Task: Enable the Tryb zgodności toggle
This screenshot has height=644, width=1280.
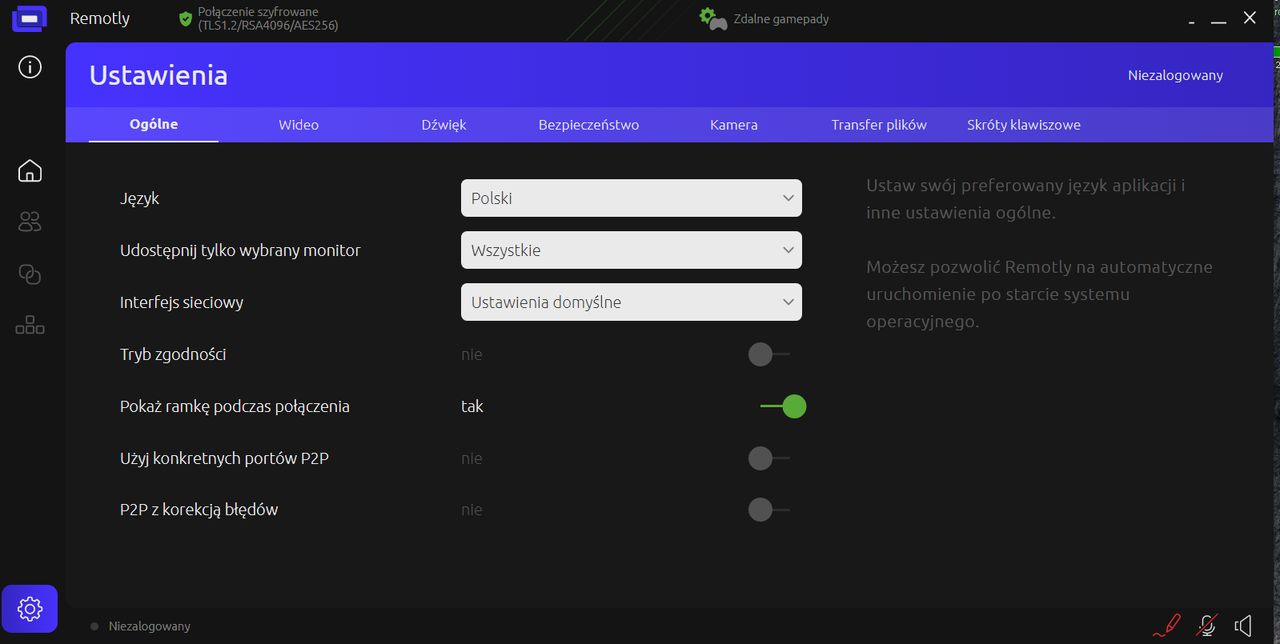Action: pyautogui.click(x=768, y=354)
